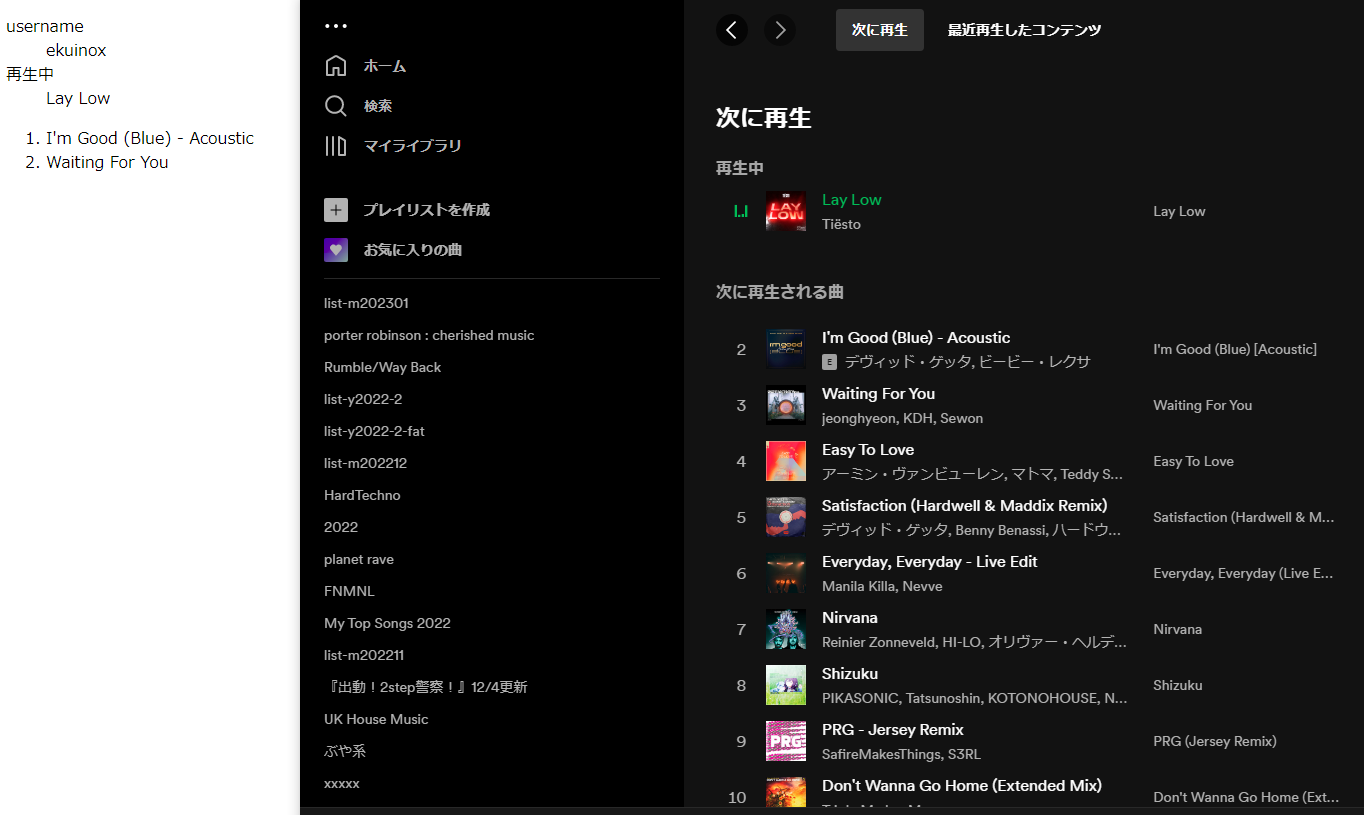
Task: Click the plus icon to create playlist
Action: tap(336, 210)
